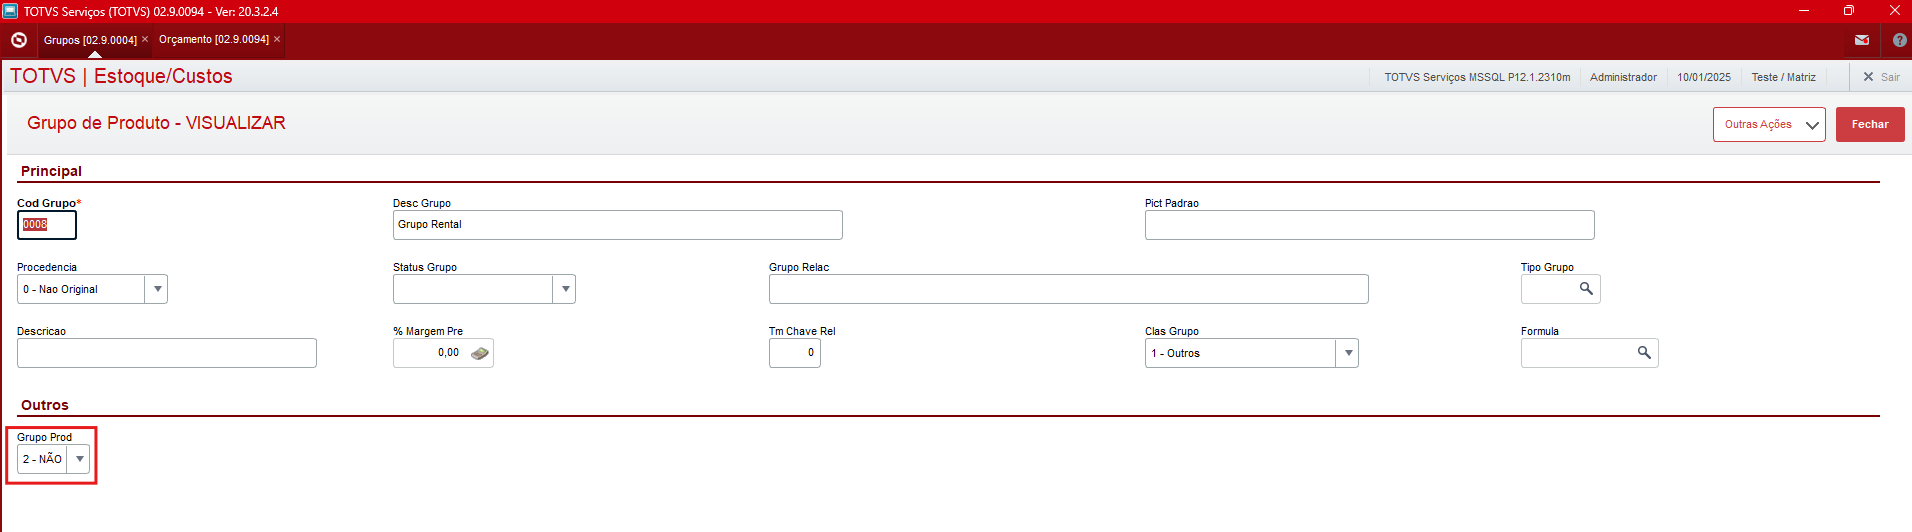Click the Desc Grupo field with Grupo Rental

618,225
